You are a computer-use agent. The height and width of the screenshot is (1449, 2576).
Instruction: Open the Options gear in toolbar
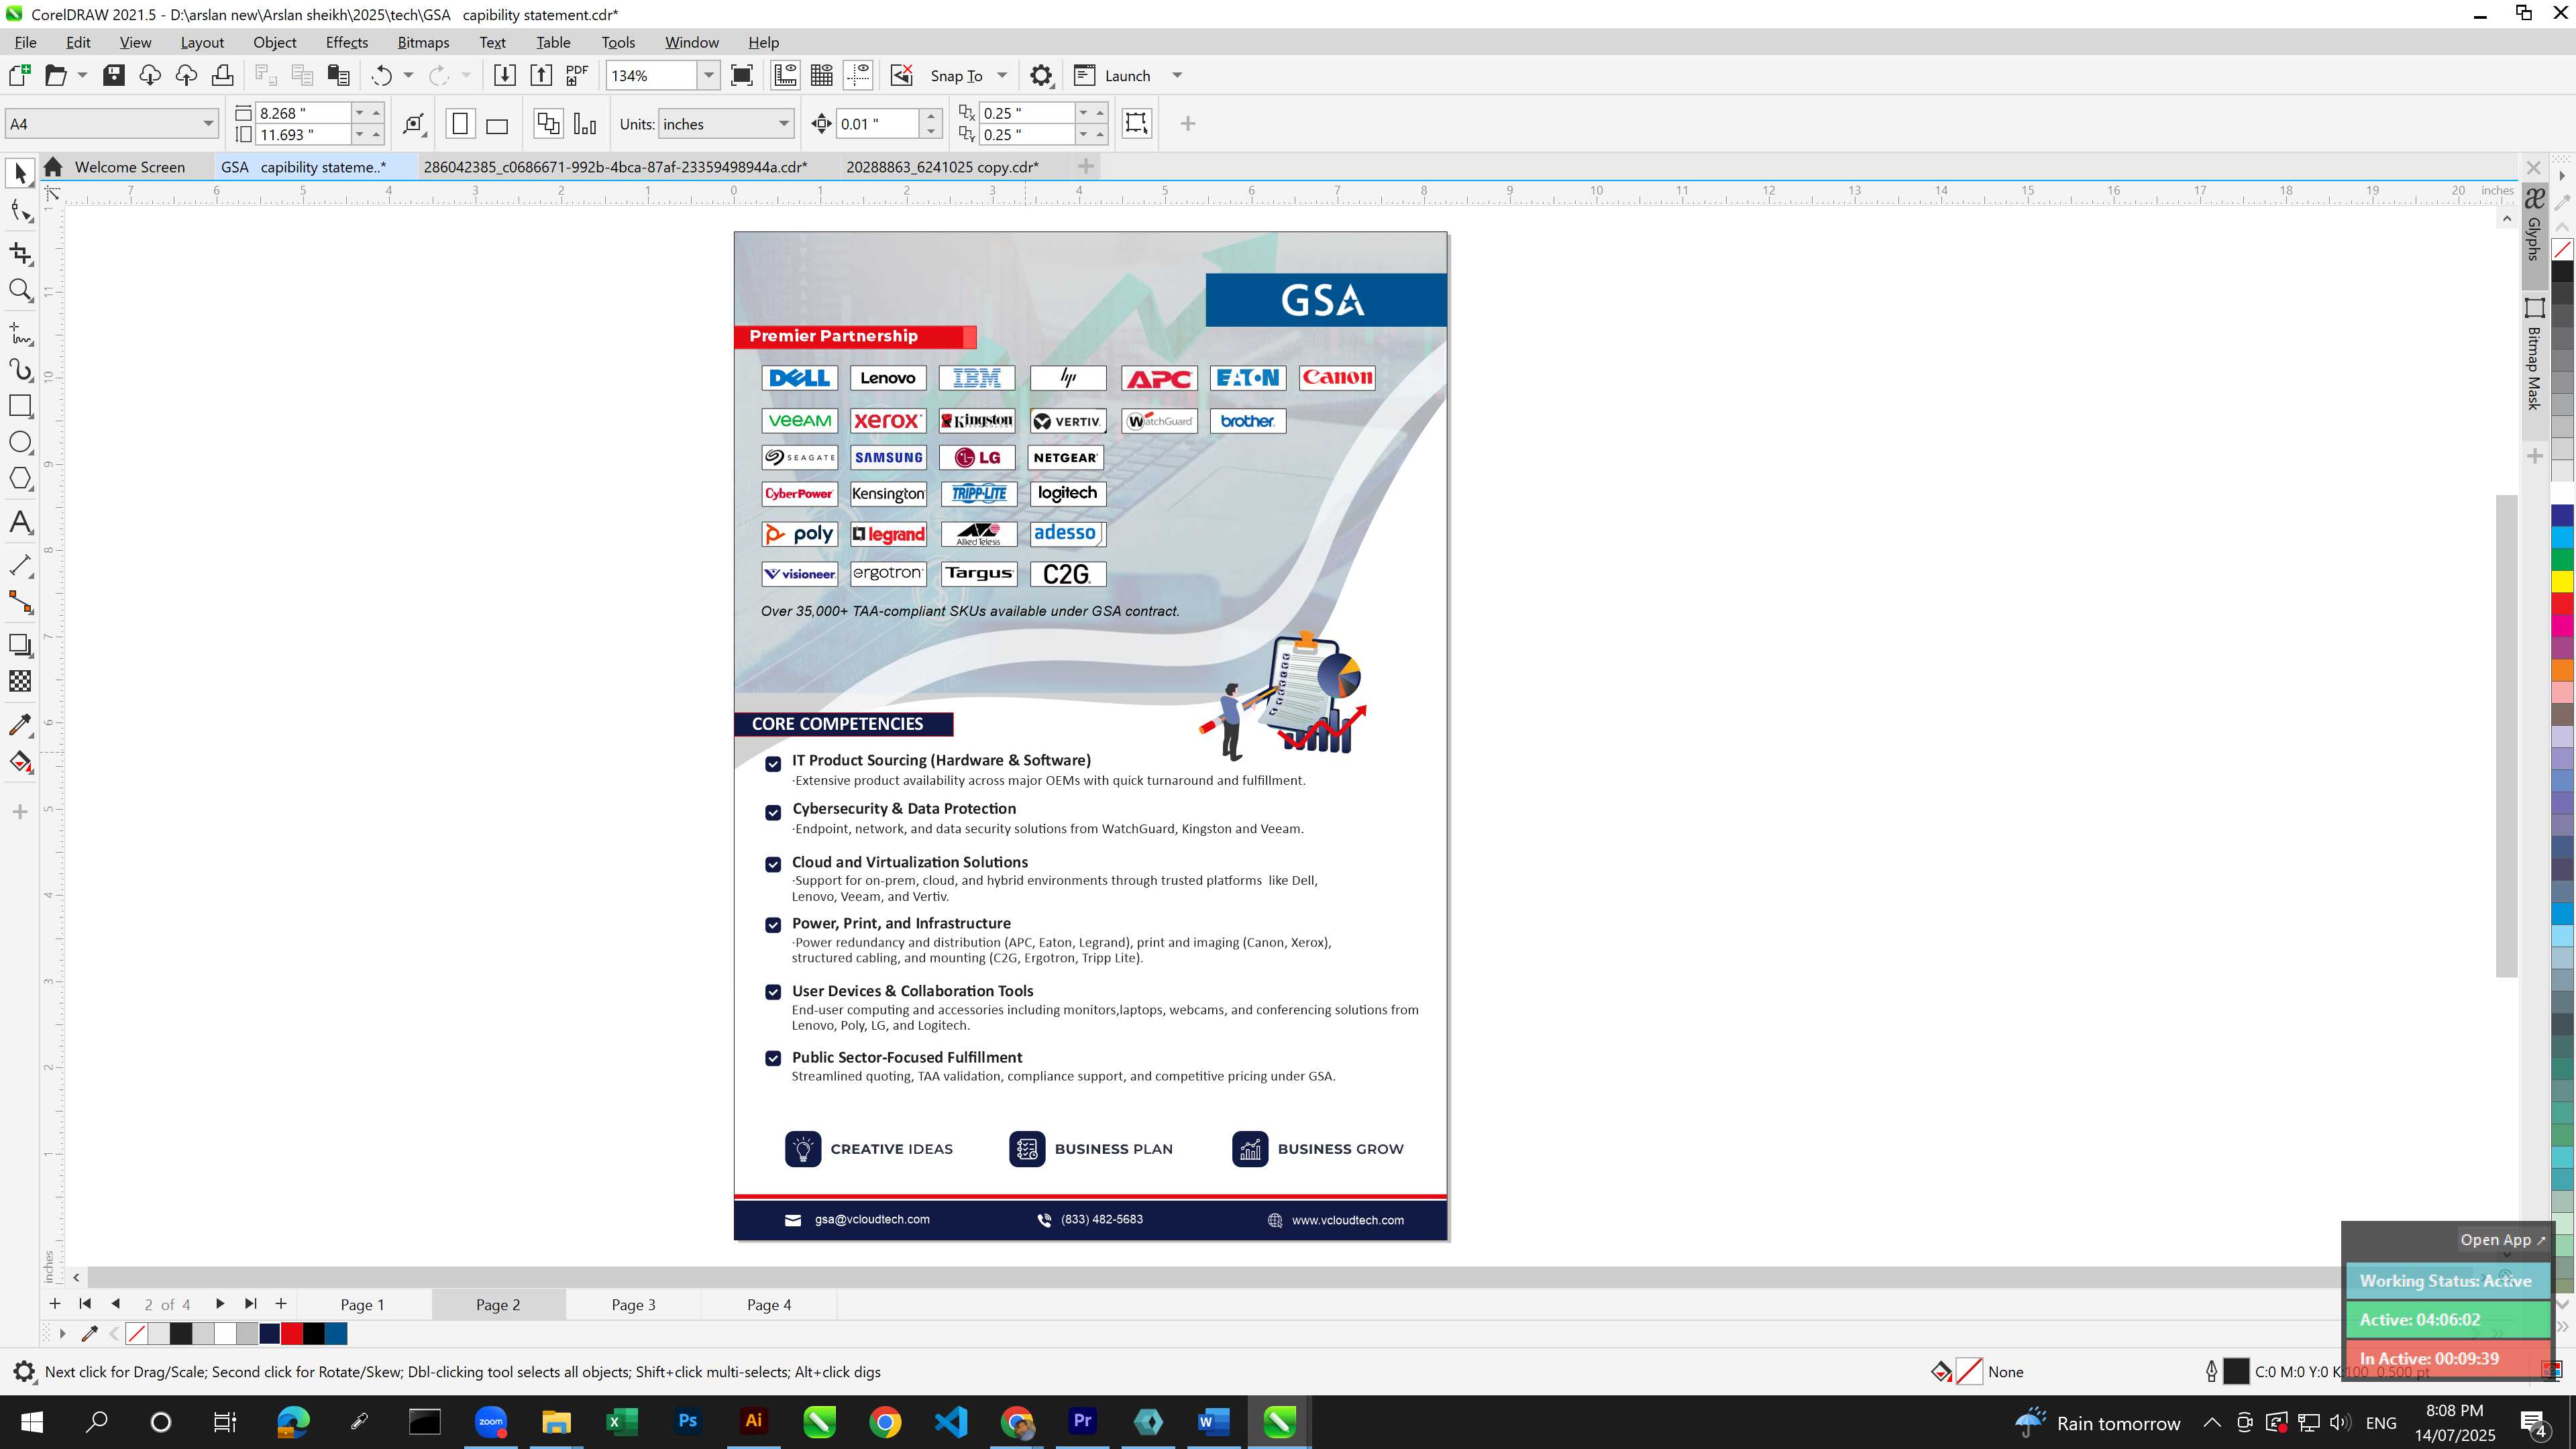point(1041,76)
